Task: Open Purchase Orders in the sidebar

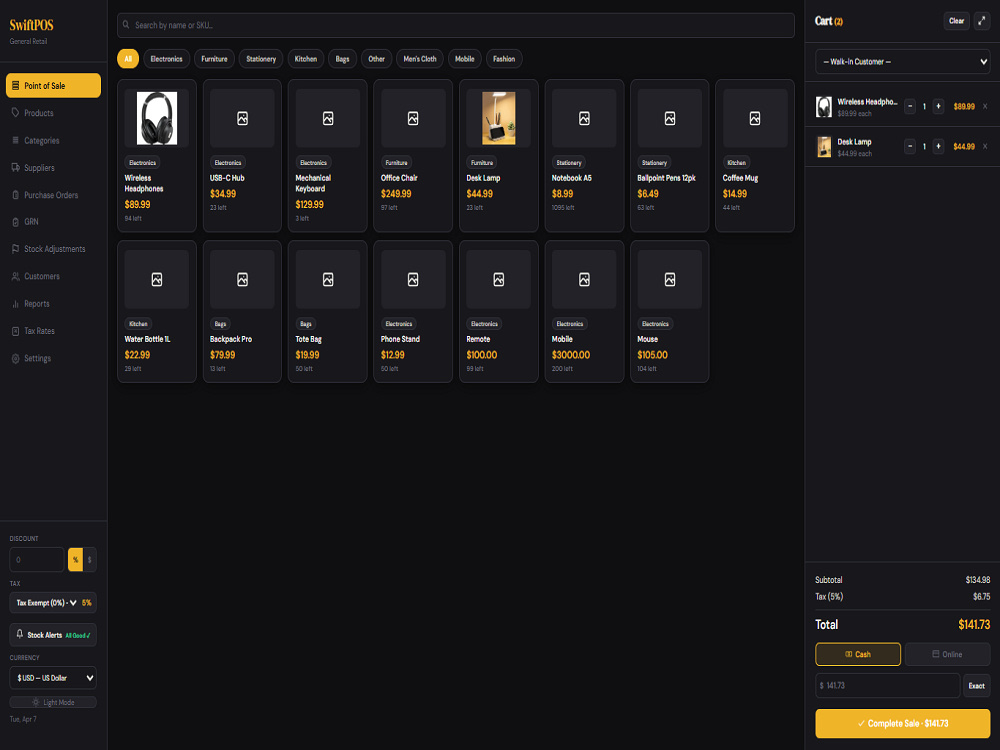Action: point(53,195)
